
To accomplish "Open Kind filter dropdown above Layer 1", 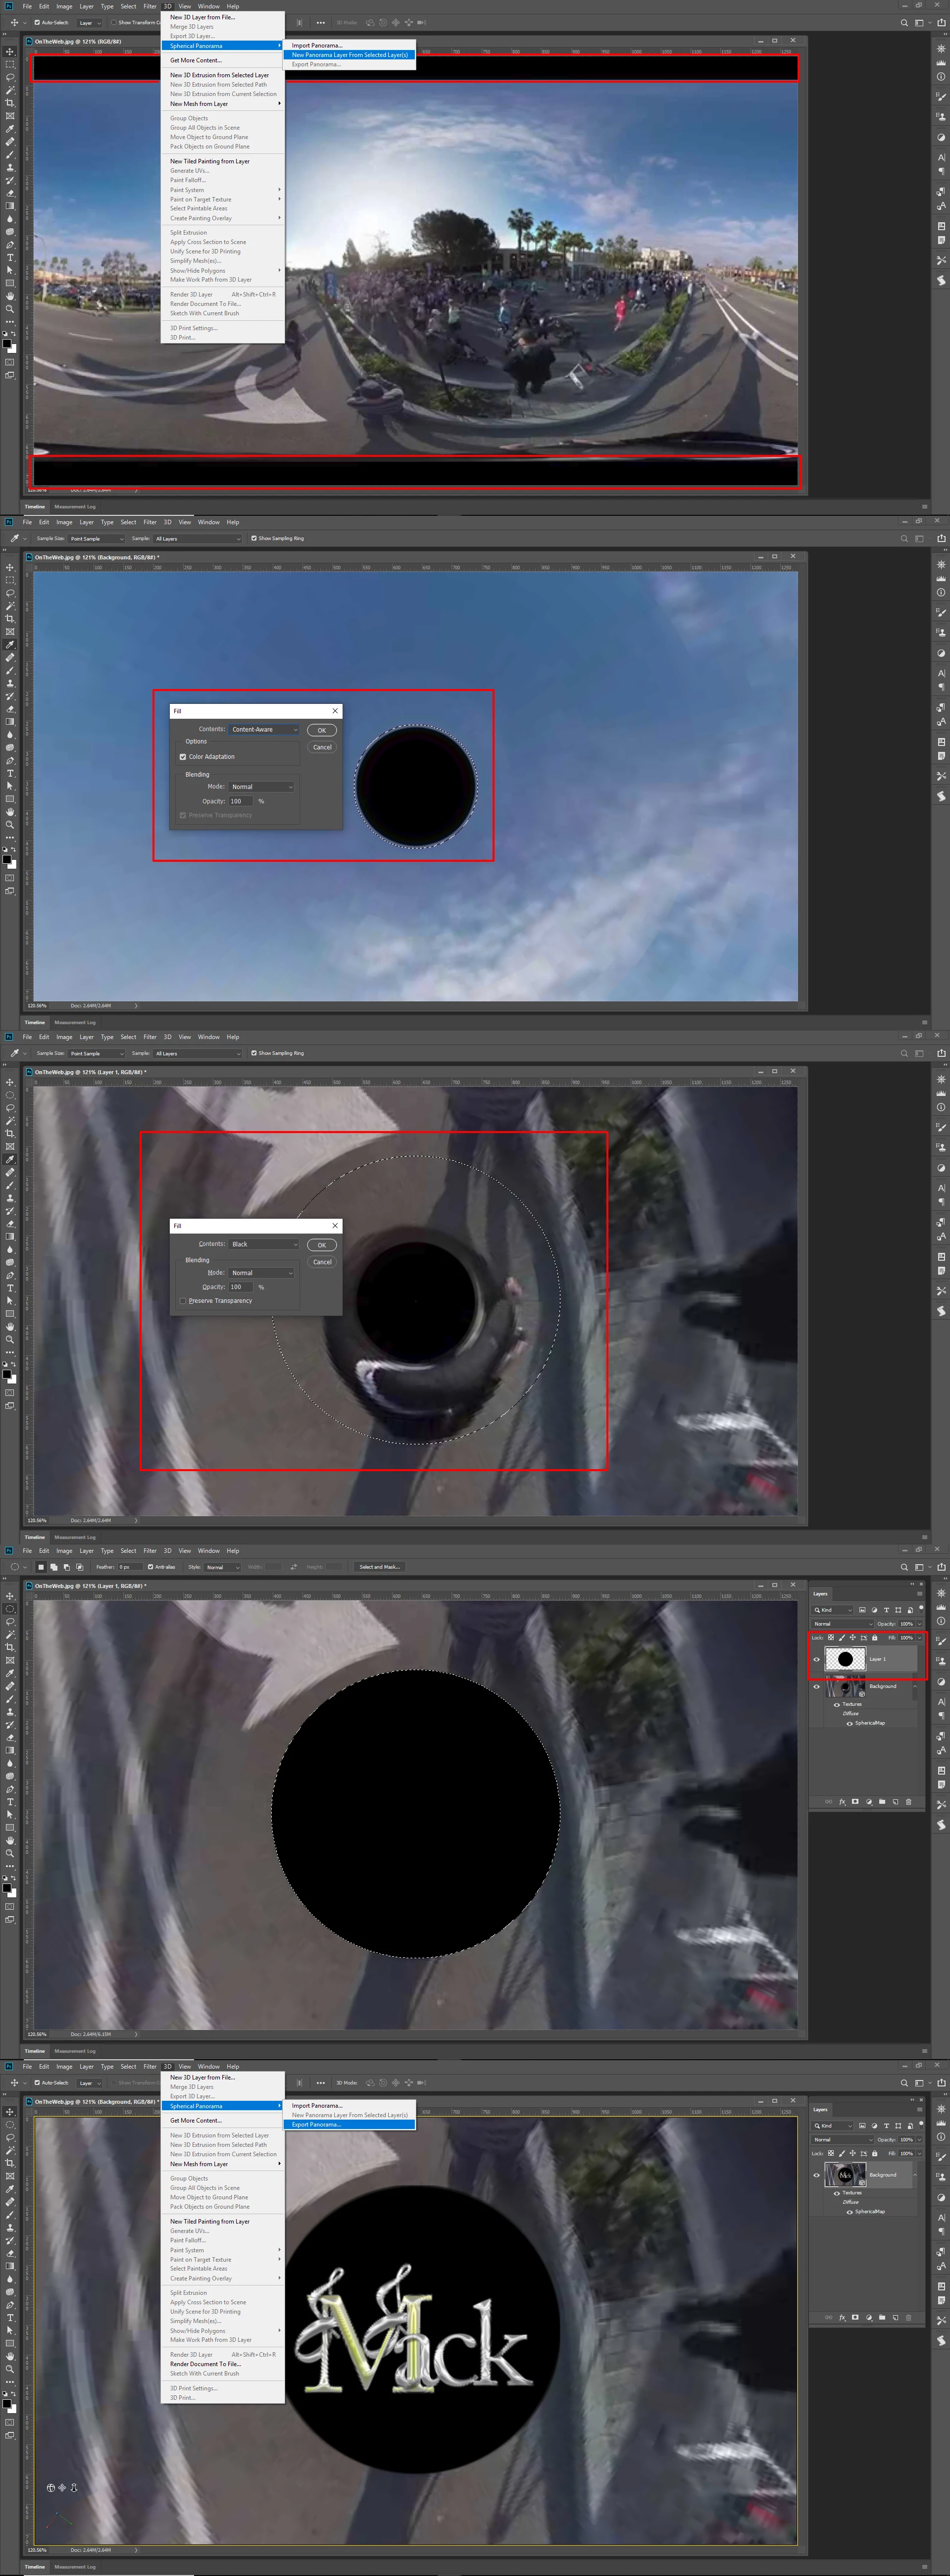I will [832, 1610].
